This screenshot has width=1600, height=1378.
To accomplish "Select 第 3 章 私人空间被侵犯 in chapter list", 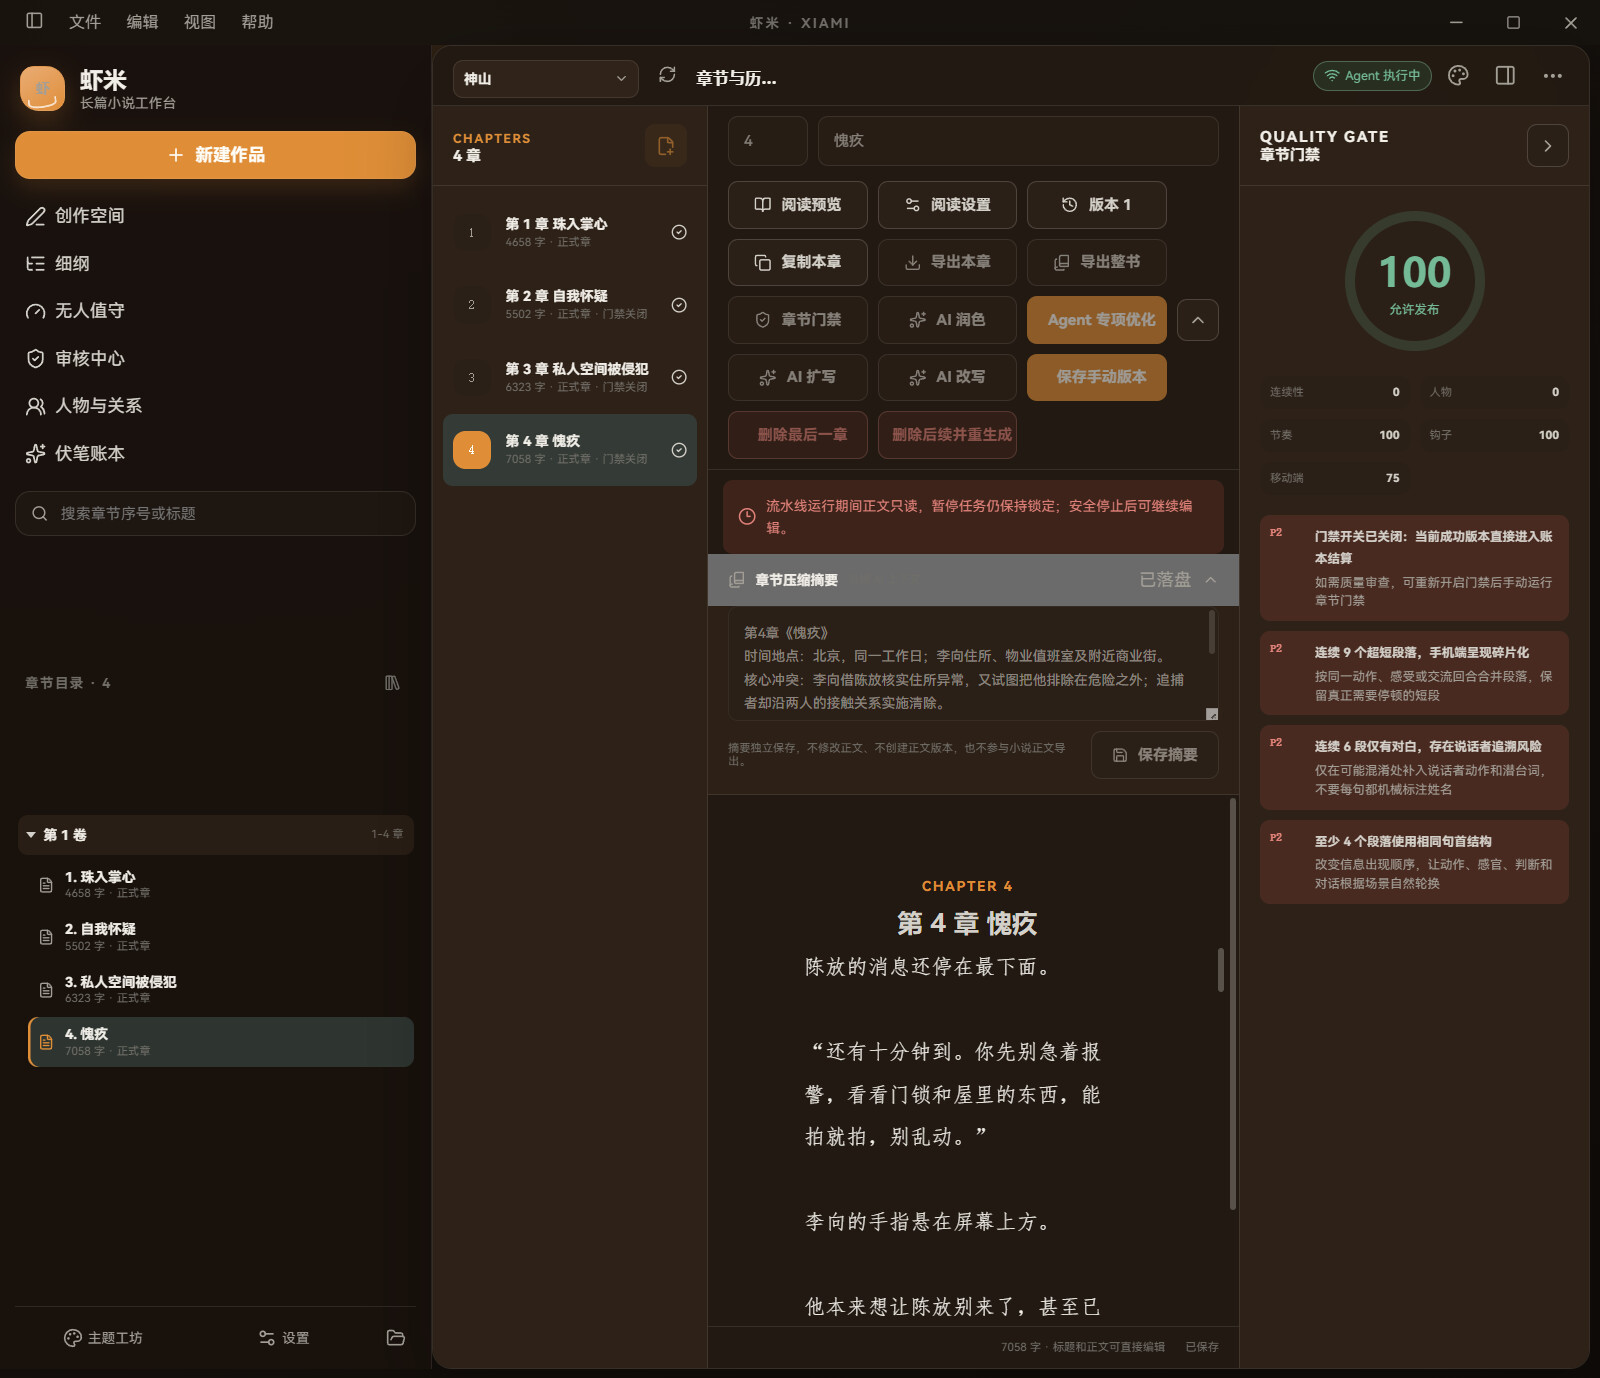I will pyautogui.click(x=570, y=377).
